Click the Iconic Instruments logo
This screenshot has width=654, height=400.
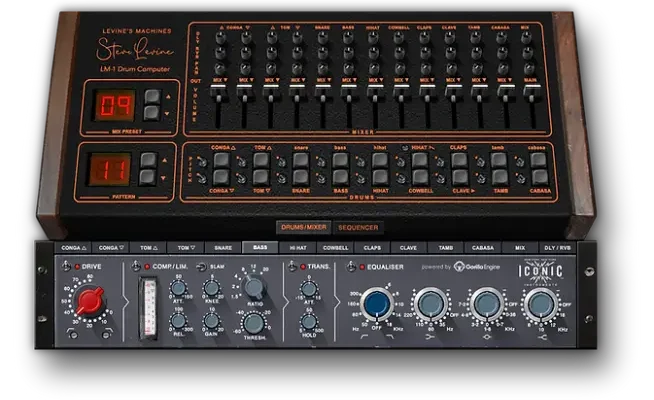[x=540, y=271]
